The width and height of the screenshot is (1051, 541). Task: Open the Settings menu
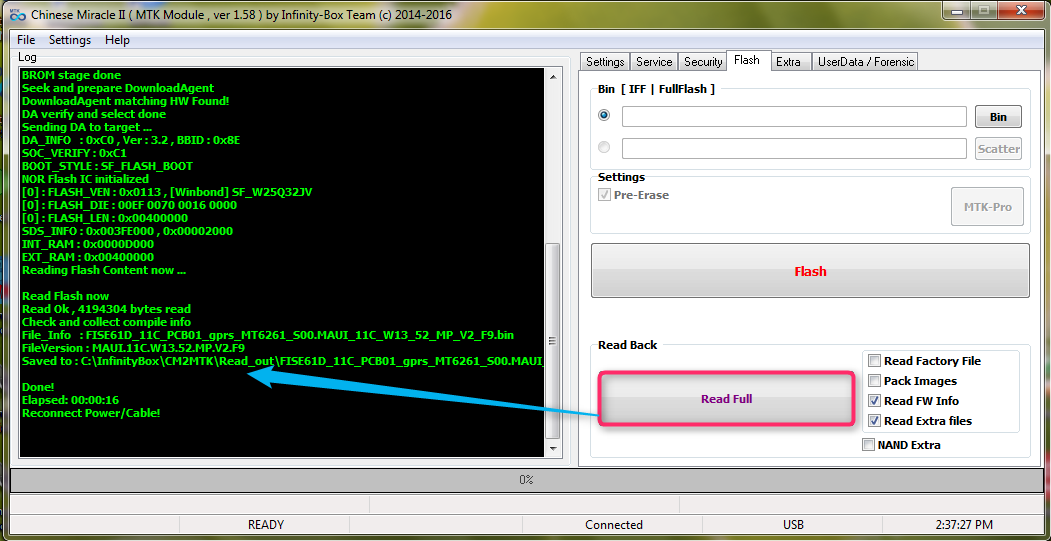[70, 40]
